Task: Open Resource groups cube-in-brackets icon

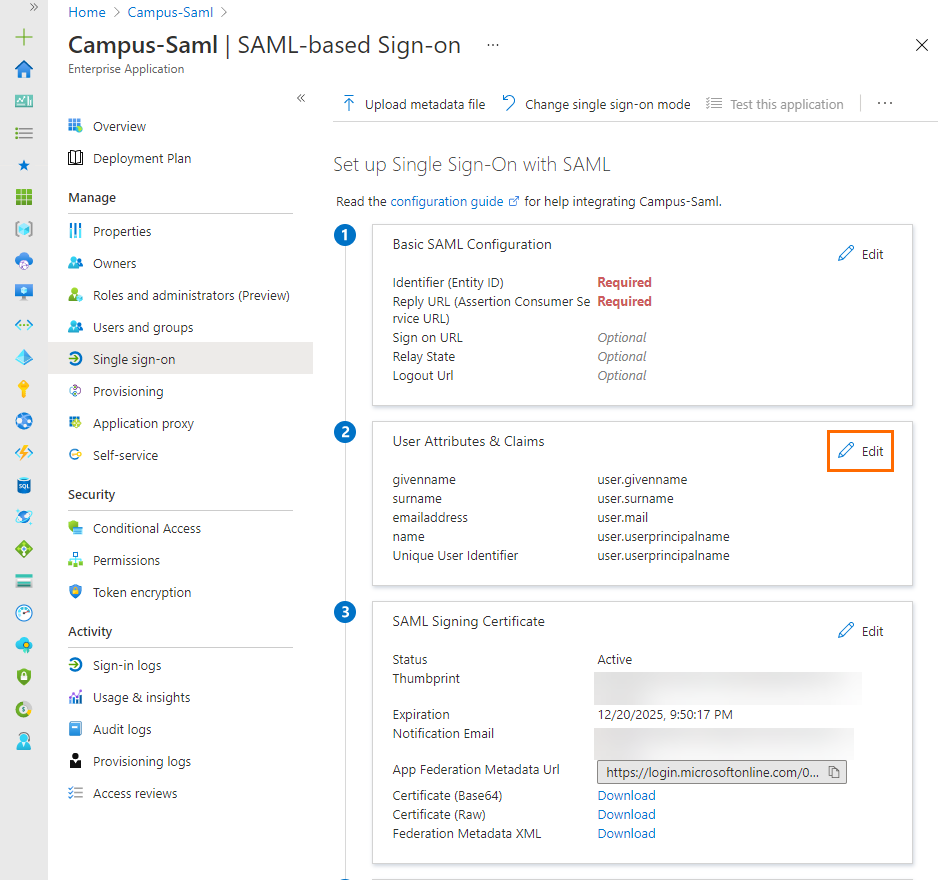Action: [24, 229]
